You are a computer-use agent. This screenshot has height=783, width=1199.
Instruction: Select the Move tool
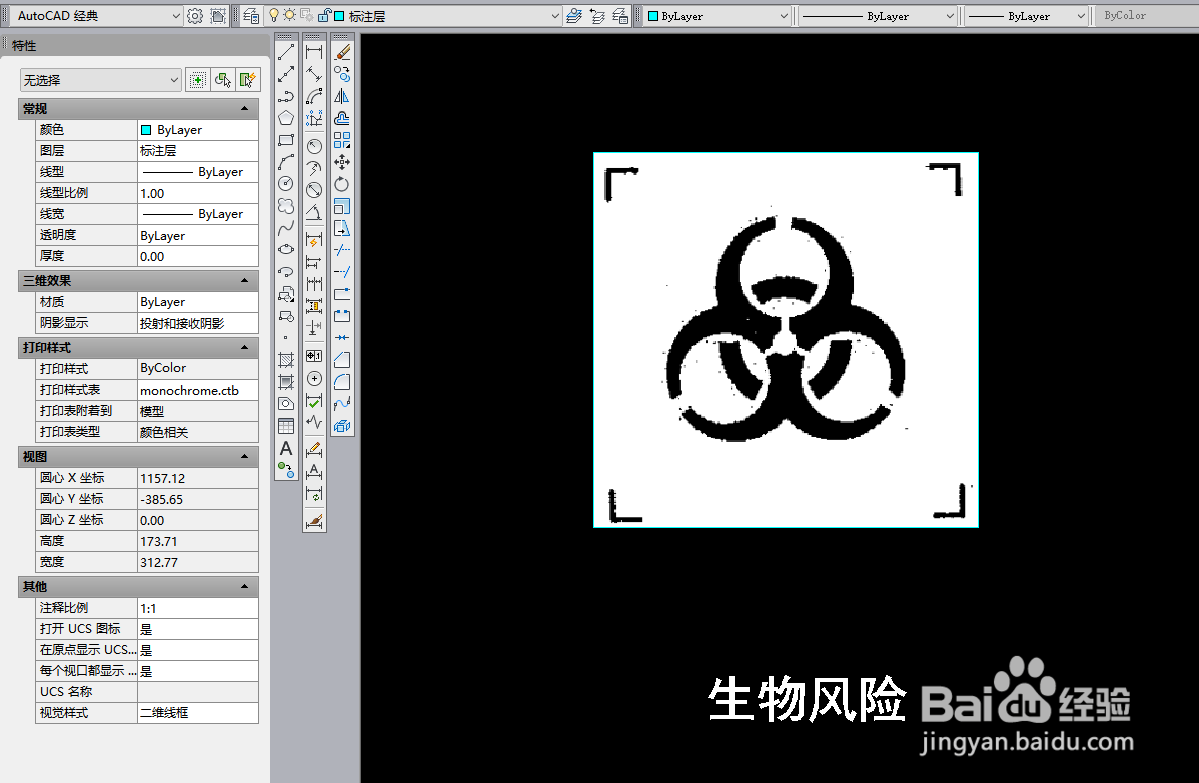point(343,162)
